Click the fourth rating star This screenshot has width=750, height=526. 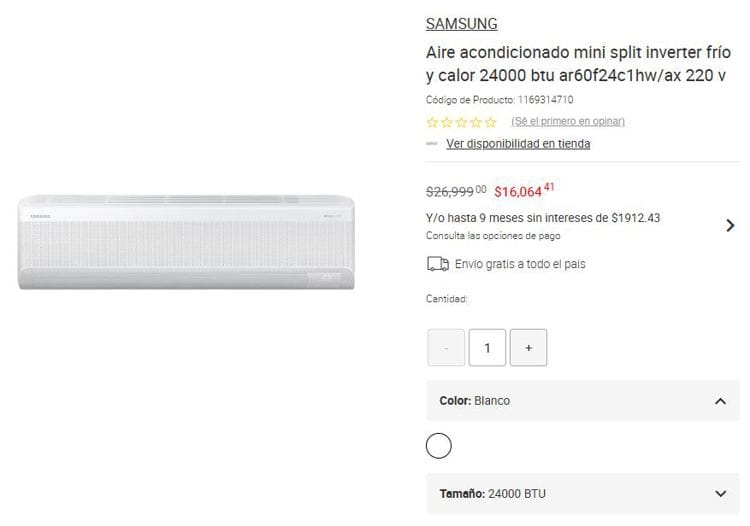pos(476,122)
